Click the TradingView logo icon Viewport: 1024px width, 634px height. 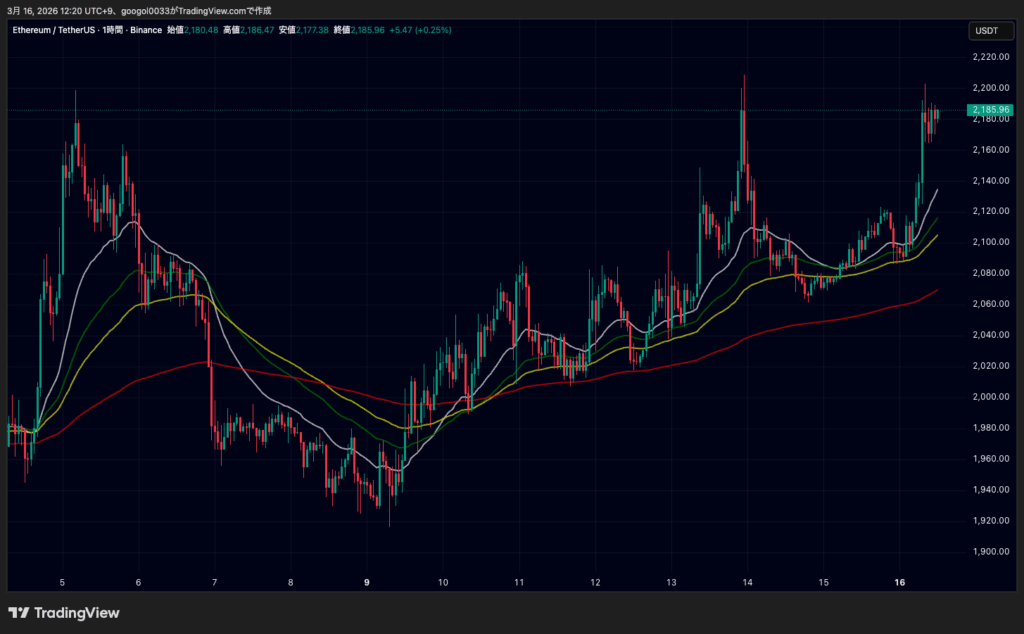[x=19, y=612]
